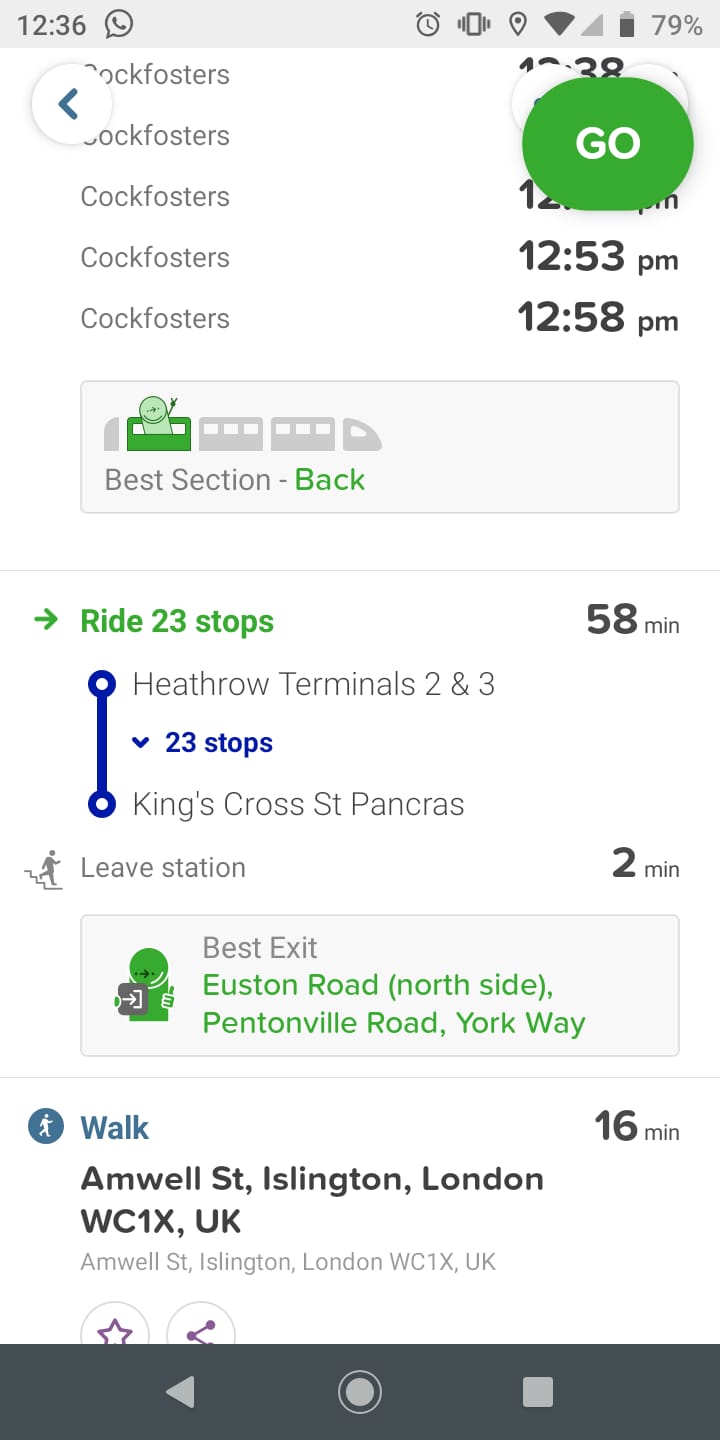The height and width of the screenshot is (1440, 720).
Task: Select the 12:53 pm Cockfosters departure
Action: 379,258
